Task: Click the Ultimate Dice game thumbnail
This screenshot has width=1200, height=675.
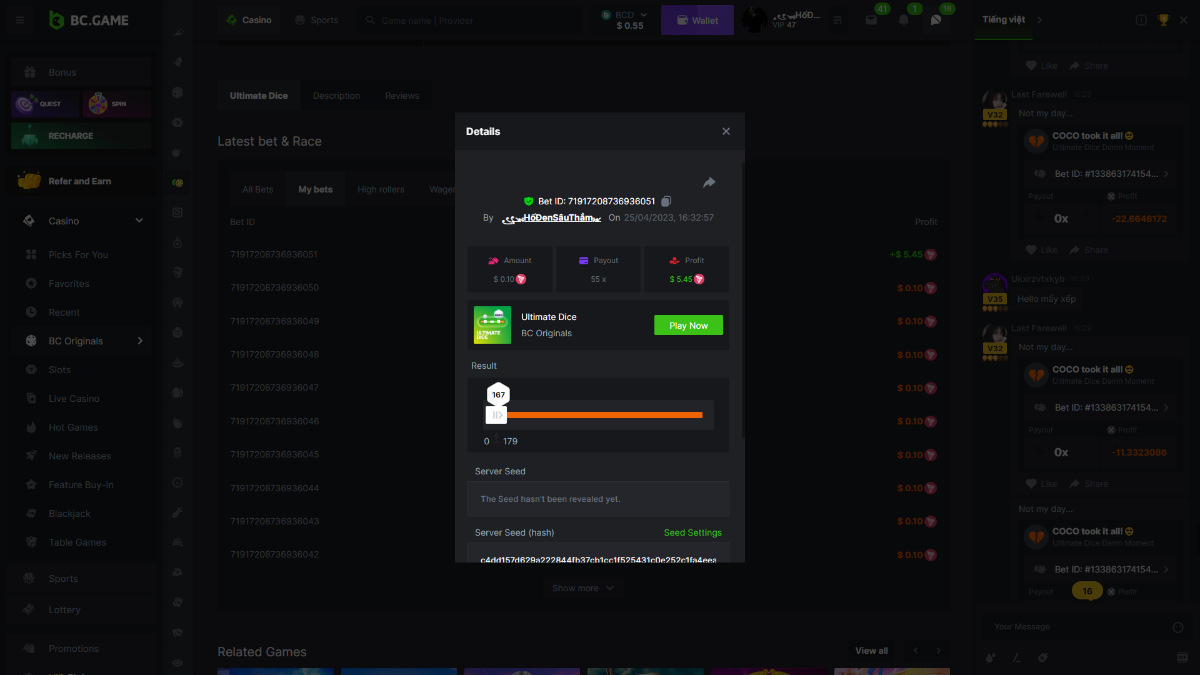Action: [492, 325]
